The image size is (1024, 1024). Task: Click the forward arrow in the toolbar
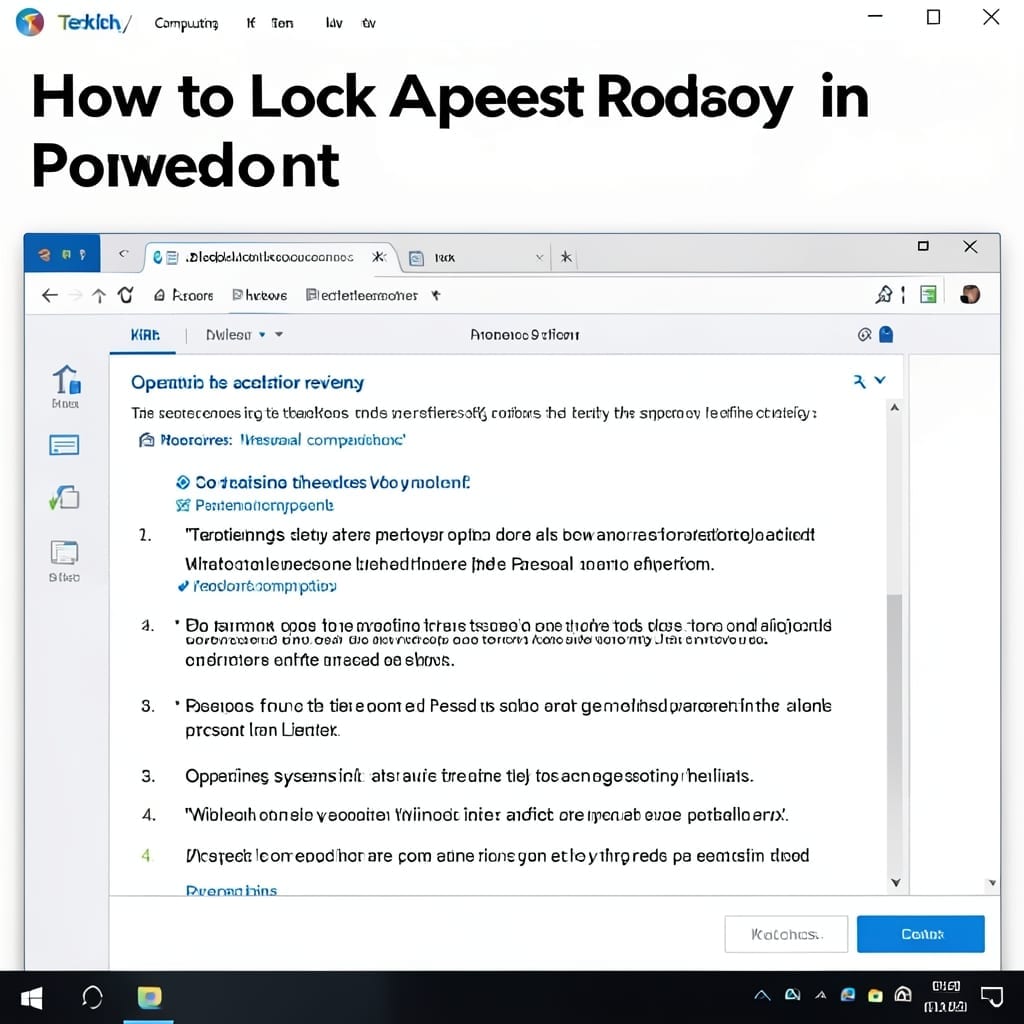[76, 296]
